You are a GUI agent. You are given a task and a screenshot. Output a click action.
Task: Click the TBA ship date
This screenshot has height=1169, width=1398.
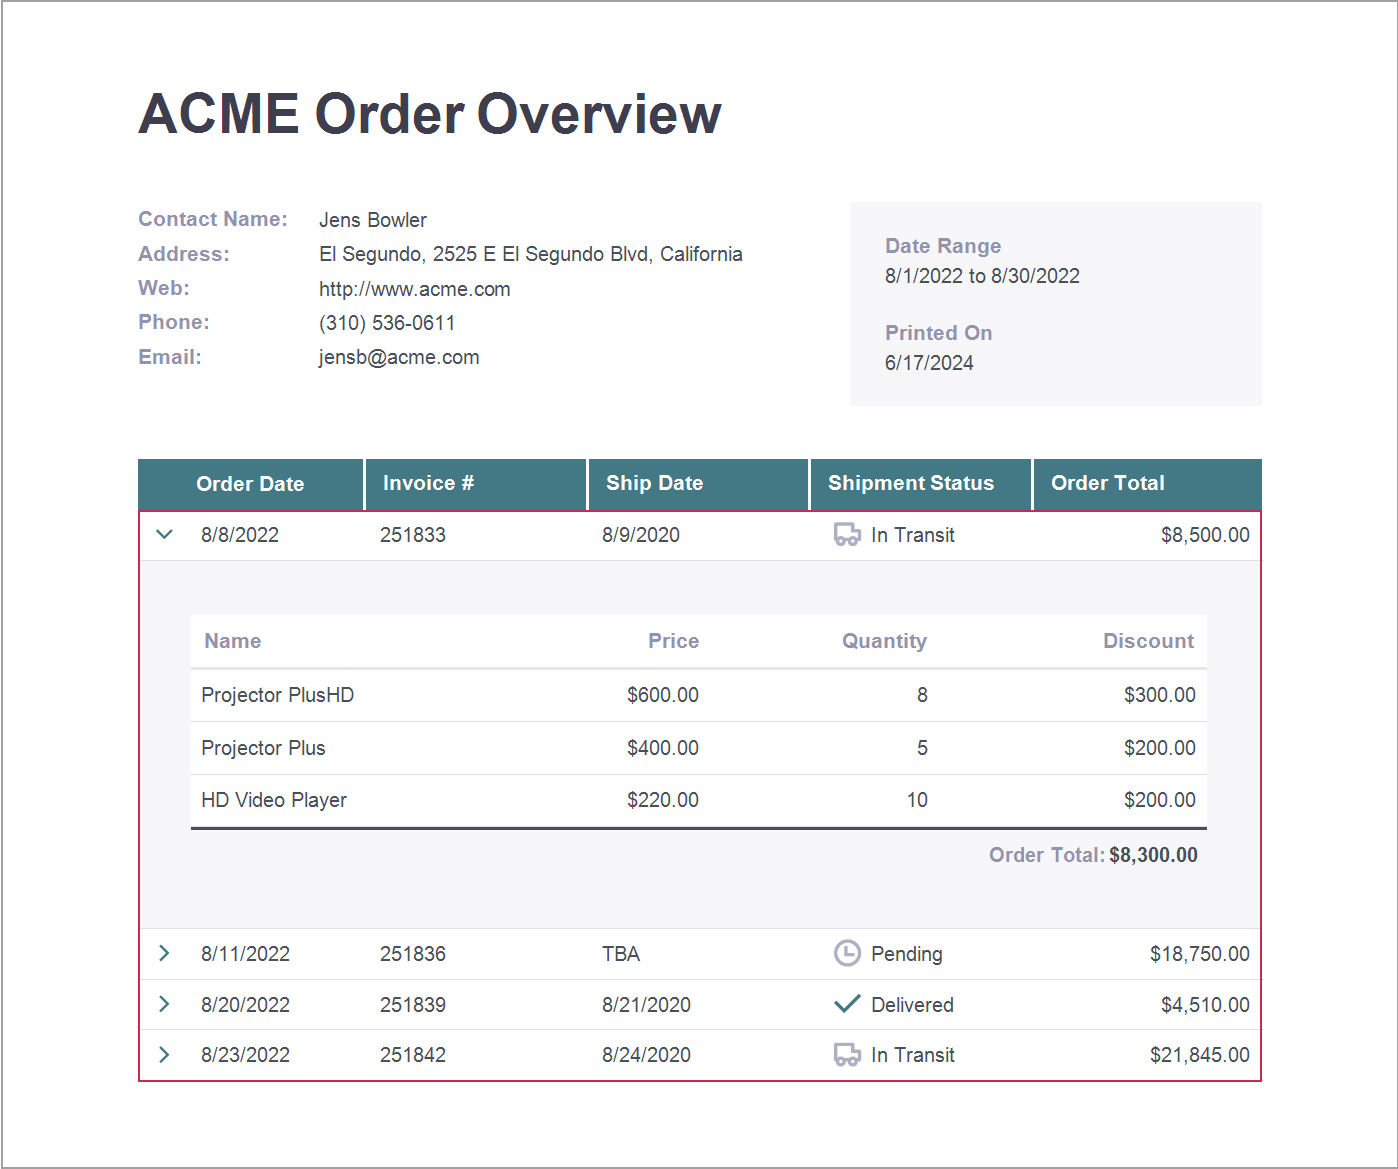(x=621, y=954)
